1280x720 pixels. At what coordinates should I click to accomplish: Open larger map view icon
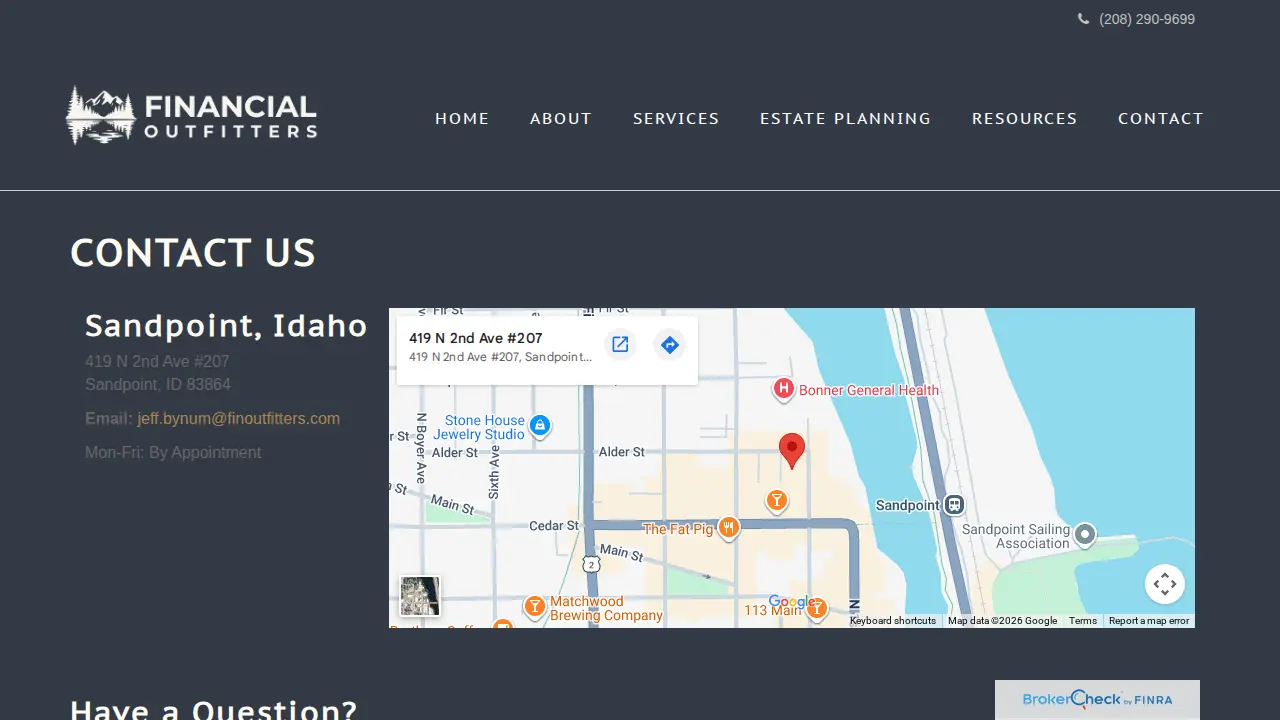(620, 345)
